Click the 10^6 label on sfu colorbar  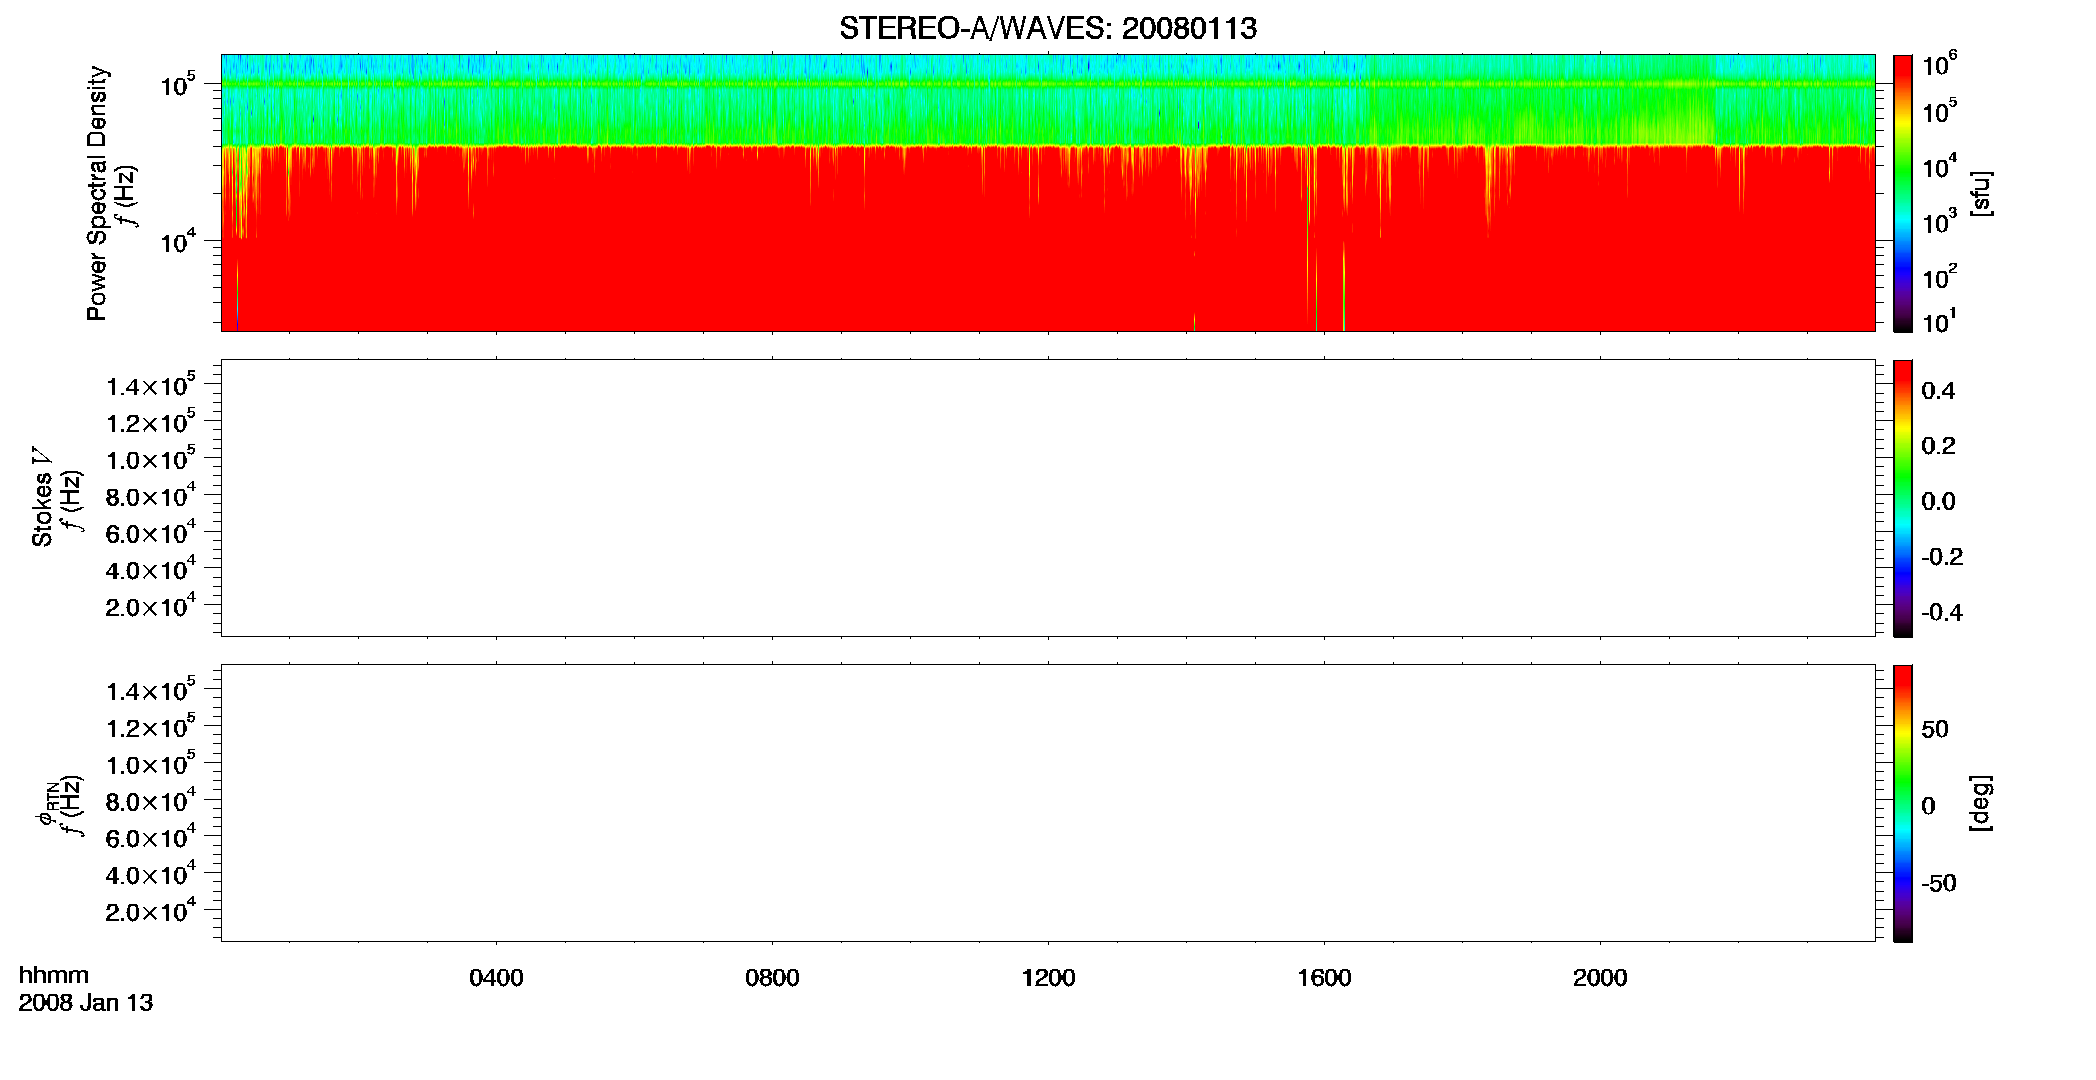click(1940, 65)
